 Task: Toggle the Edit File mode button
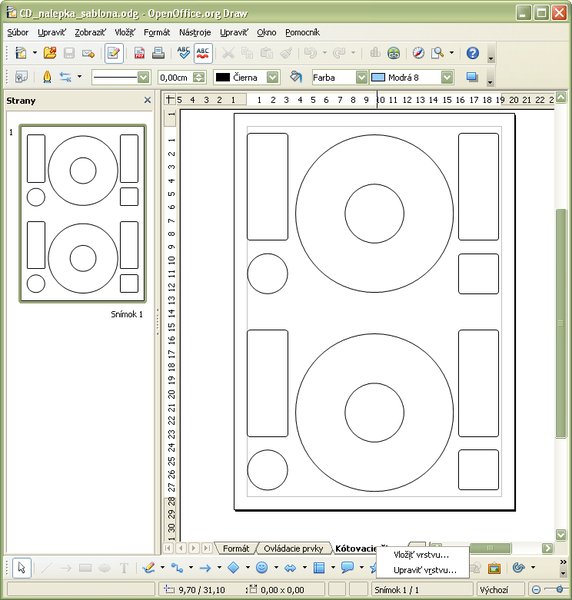pos(114,53)
